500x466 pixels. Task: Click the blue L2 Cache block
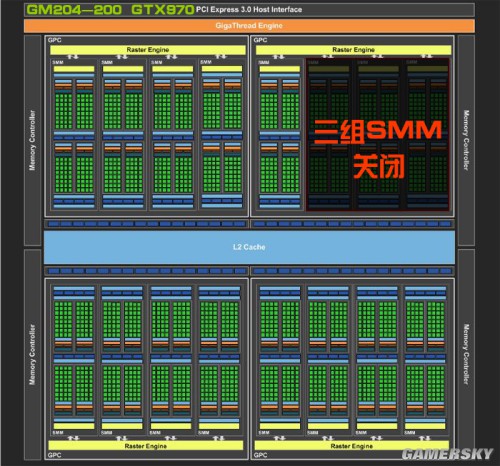click(x=249, y=247)
